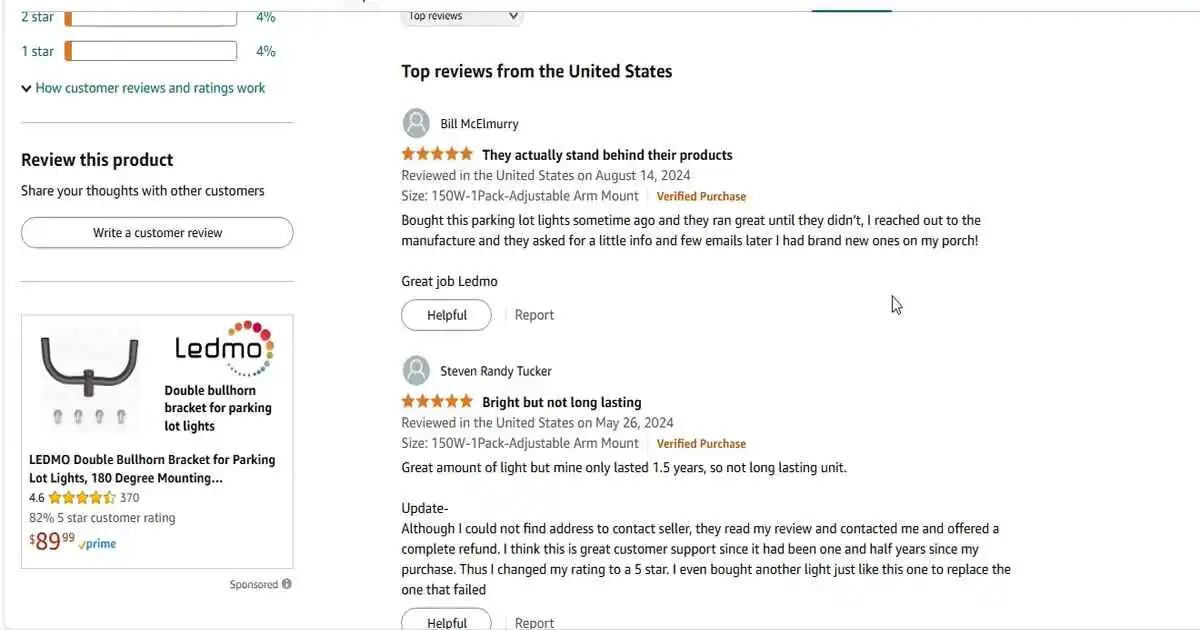This screenshot has width=1200, height=630.
Task: Click the five-star rating on Bill's review
Action: click(x=437, y=154)
